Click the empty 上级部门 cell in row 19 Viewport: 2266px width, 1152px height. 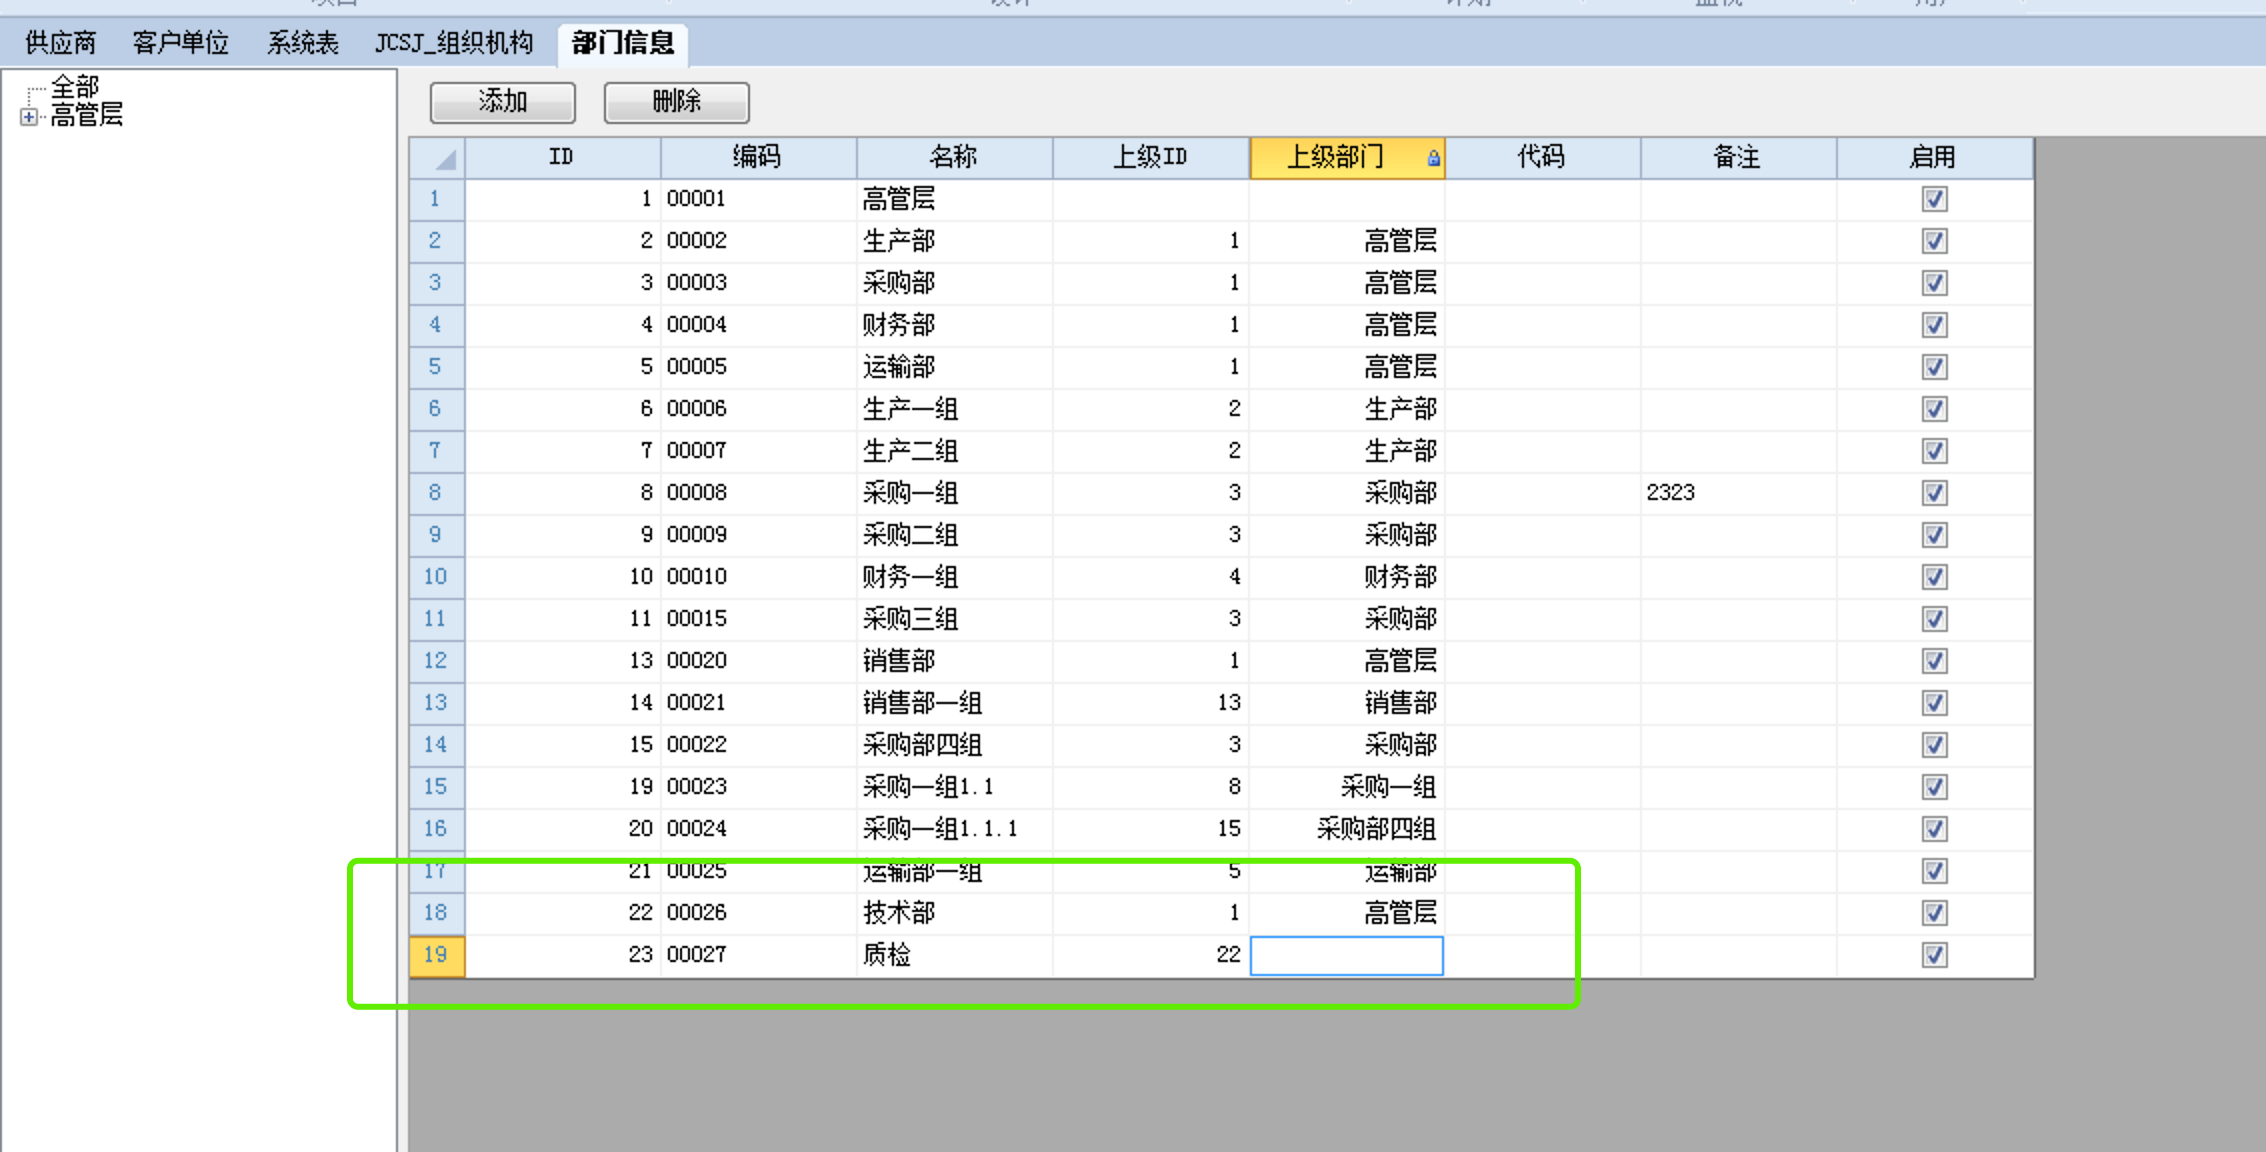pyautogui.click(x=1346, y=955)
